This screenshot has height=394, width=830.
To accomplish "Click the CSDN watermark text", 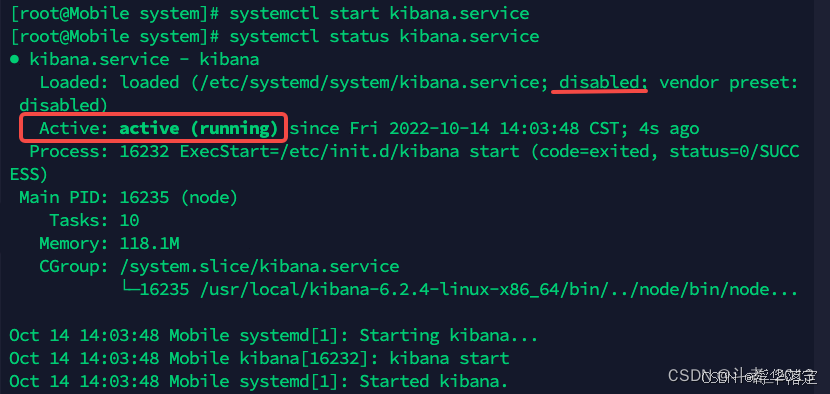I will pyautogui.click(x=742, y=376).
